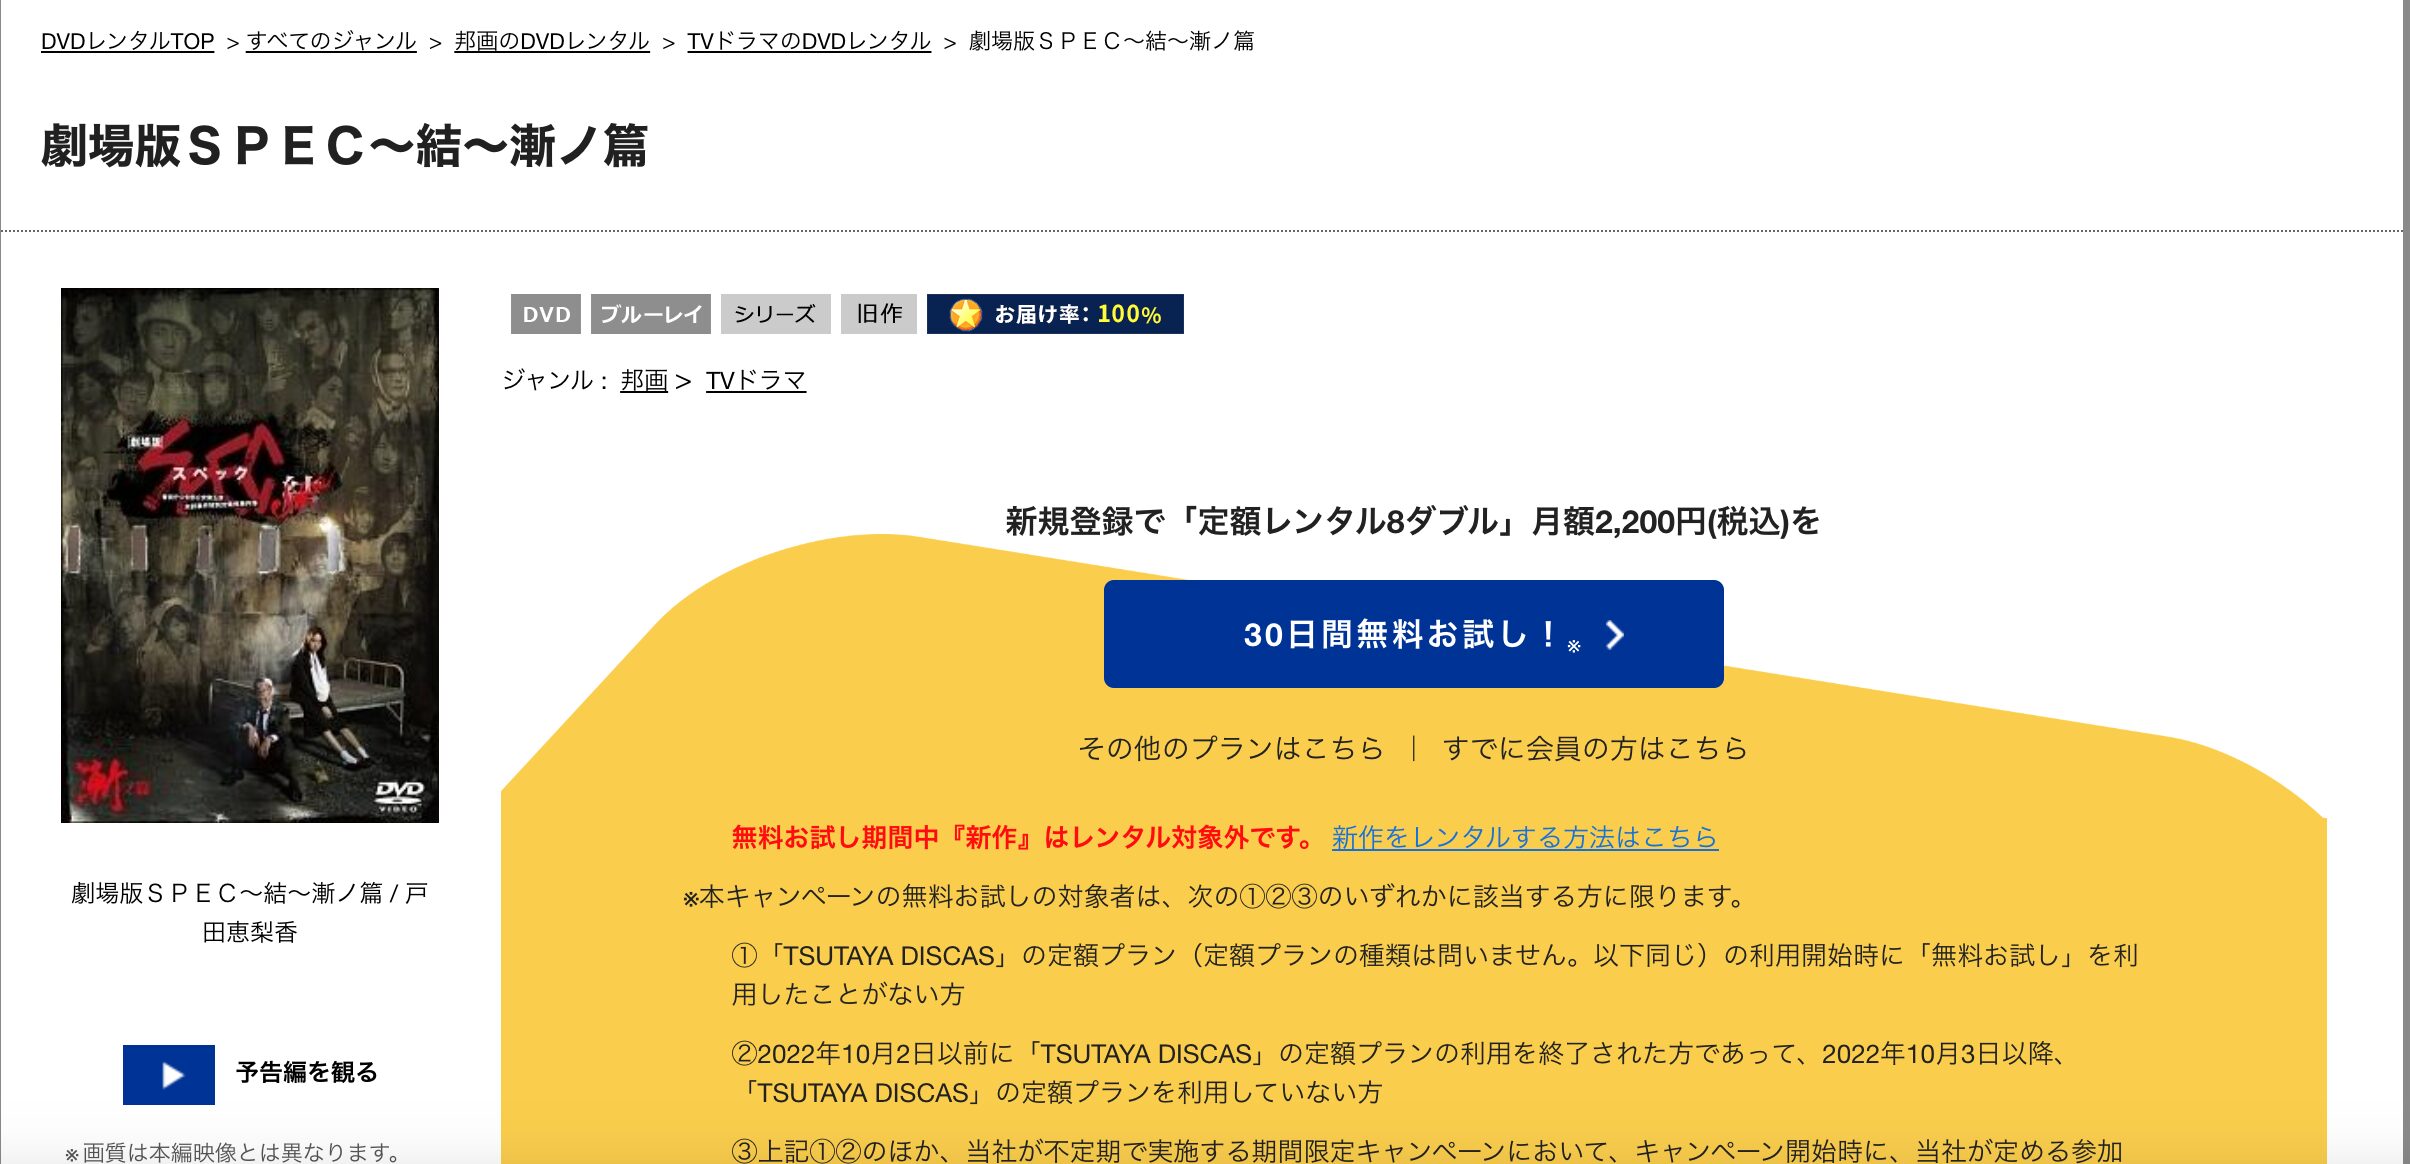Click the star delivery-rate badge

click(x=966, y=314)
